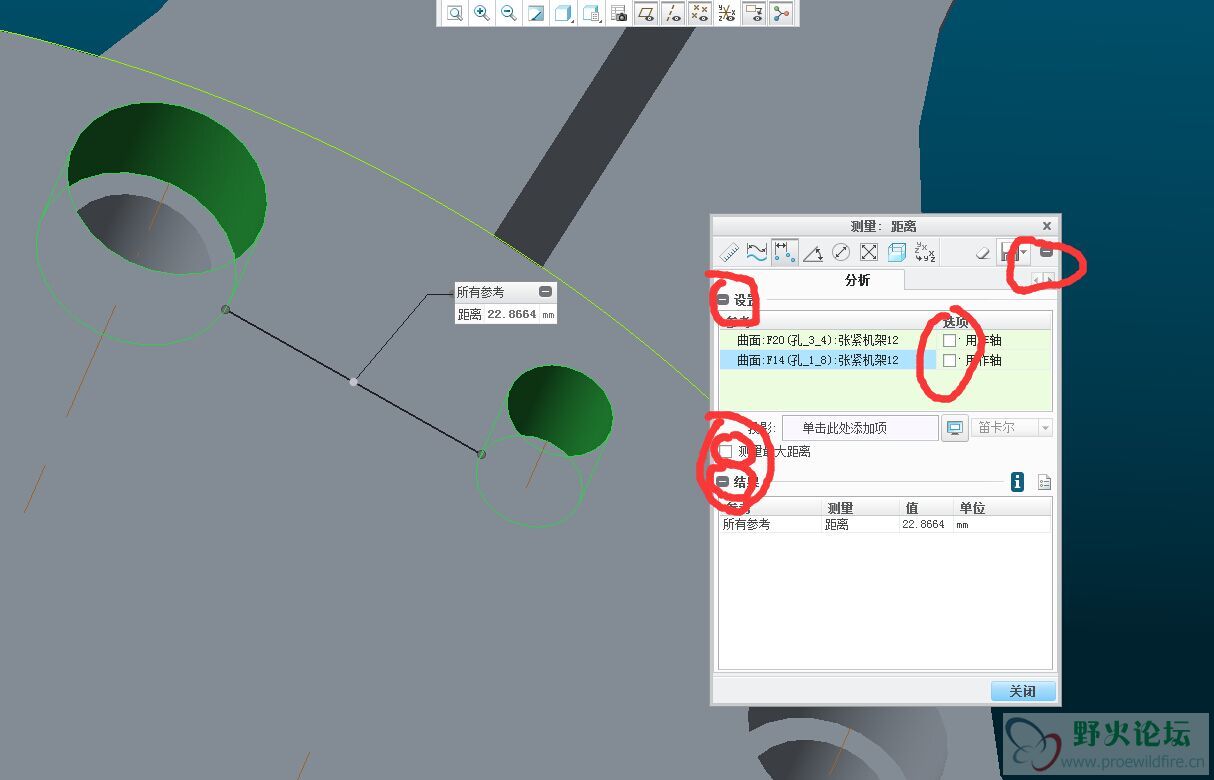Collapse the 结果 section
Screen dimensions: 1214x780
tap(723, 482)
